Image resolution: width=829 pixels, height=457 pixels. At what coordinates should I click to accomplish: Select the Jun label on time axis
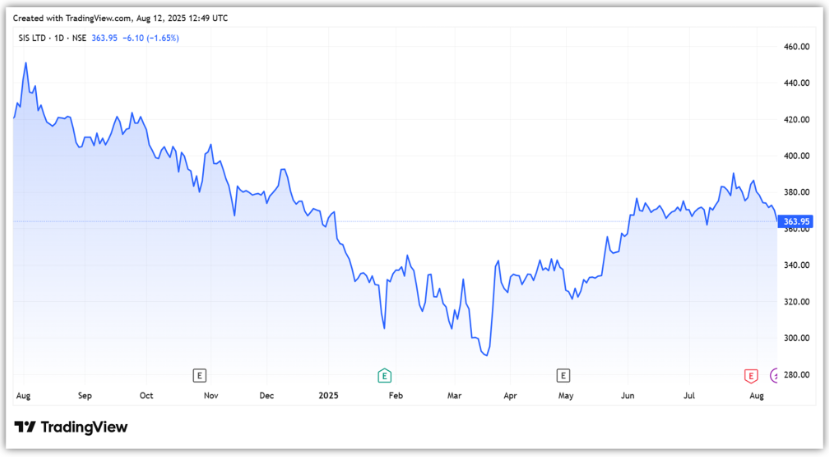628,396
